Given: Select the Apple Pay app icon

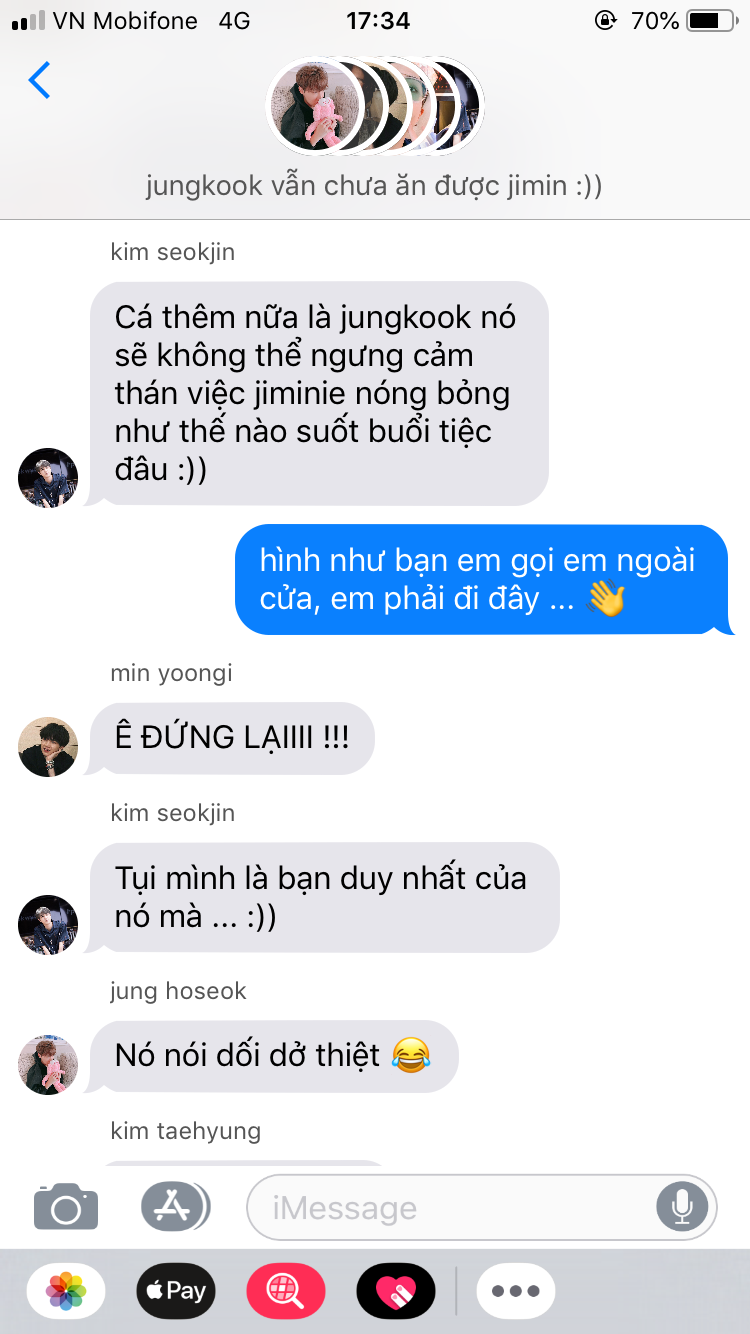Looking at the screenshot, I should pos(176,1291).
